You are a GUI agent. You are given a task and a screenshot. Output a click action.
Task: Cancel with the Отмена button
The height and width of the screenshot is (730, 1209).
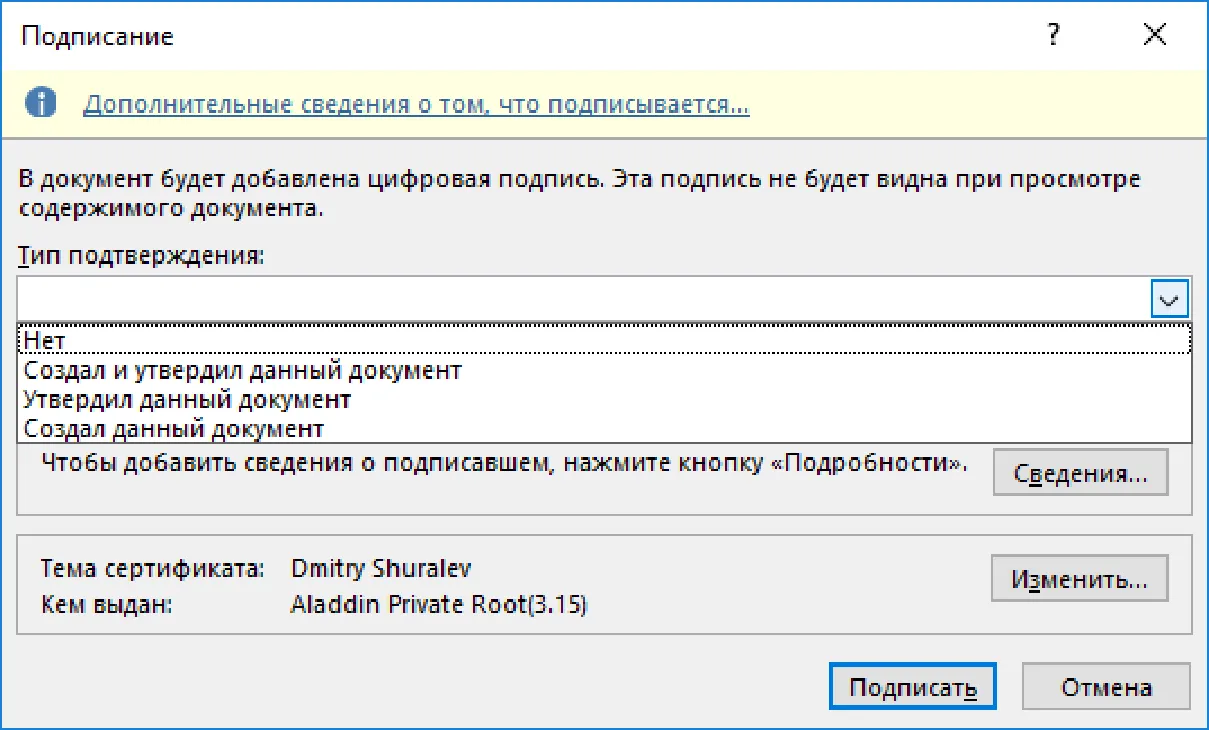pyautogui.click(x=1106, y=687)
